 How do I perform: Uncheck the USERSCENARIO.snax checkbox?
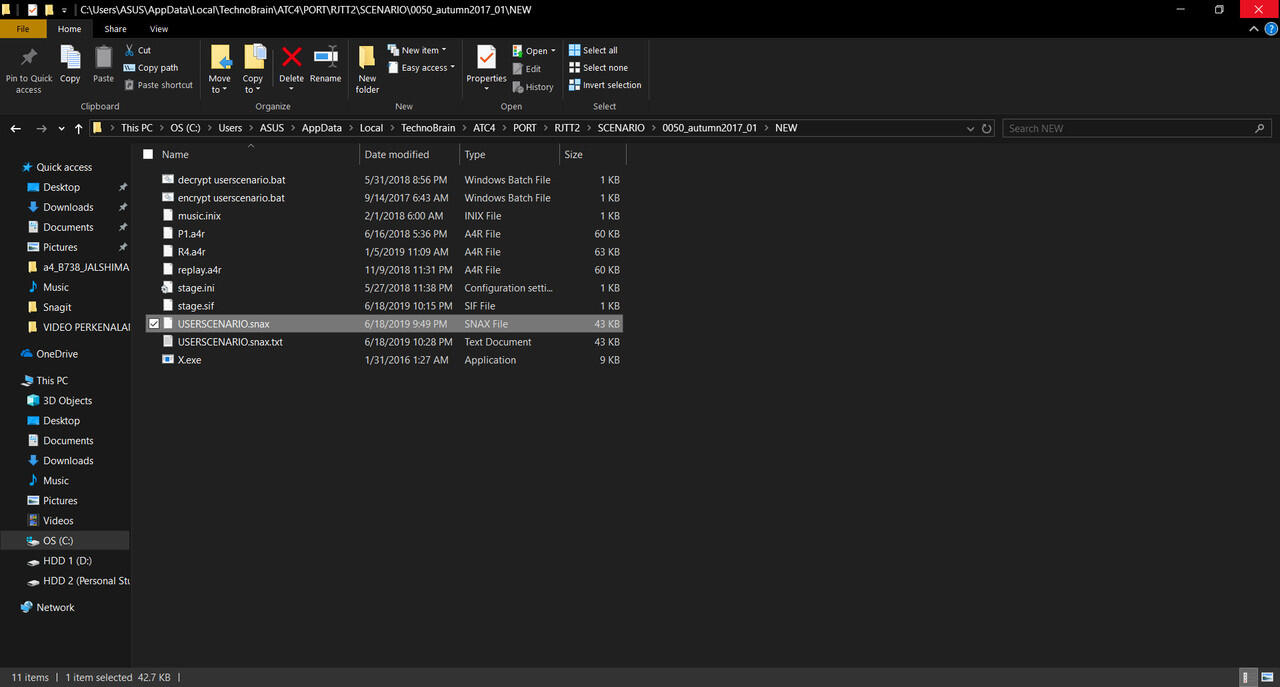click(x=153, y=324)
